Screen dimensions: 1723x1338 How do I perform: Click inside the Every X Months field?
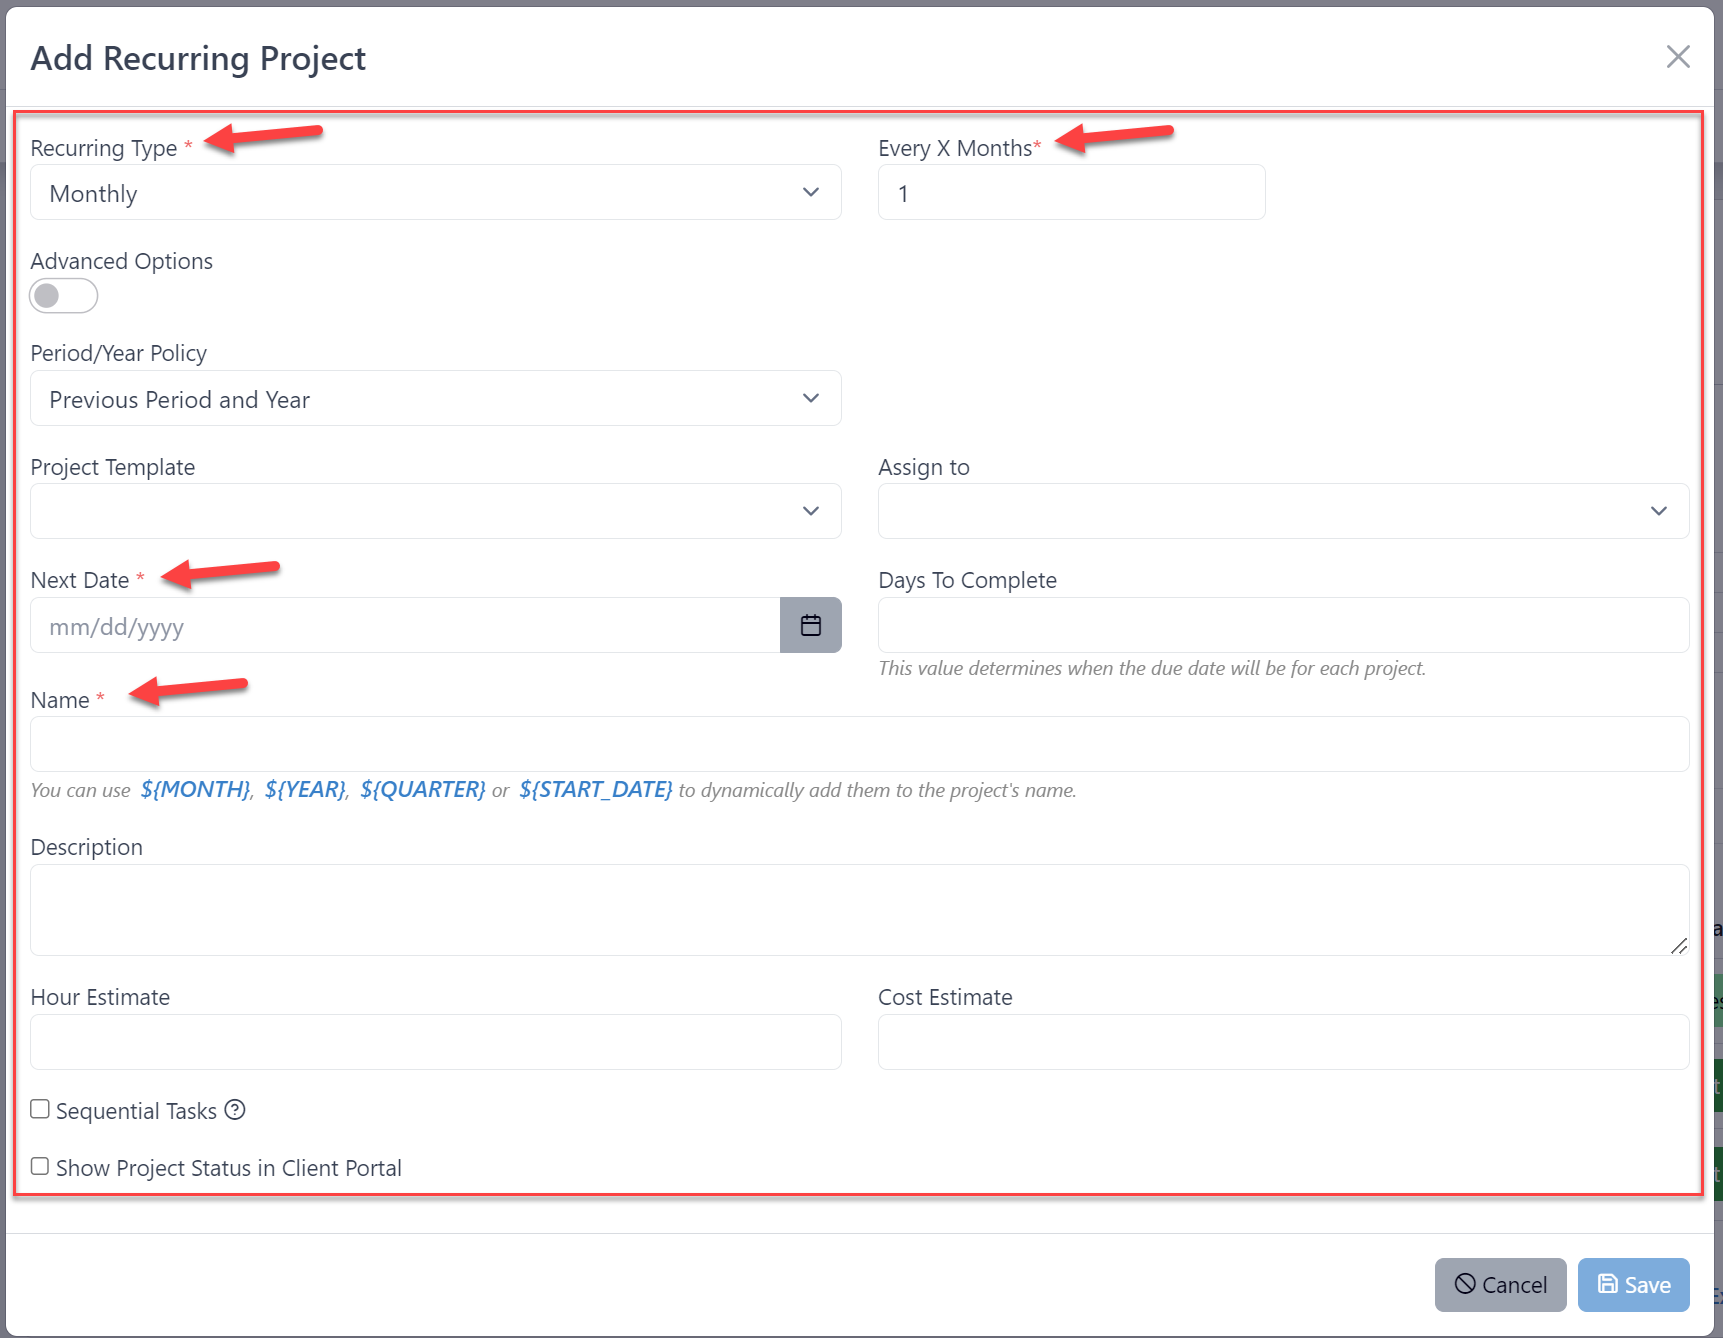click(x=1070, y=192)
